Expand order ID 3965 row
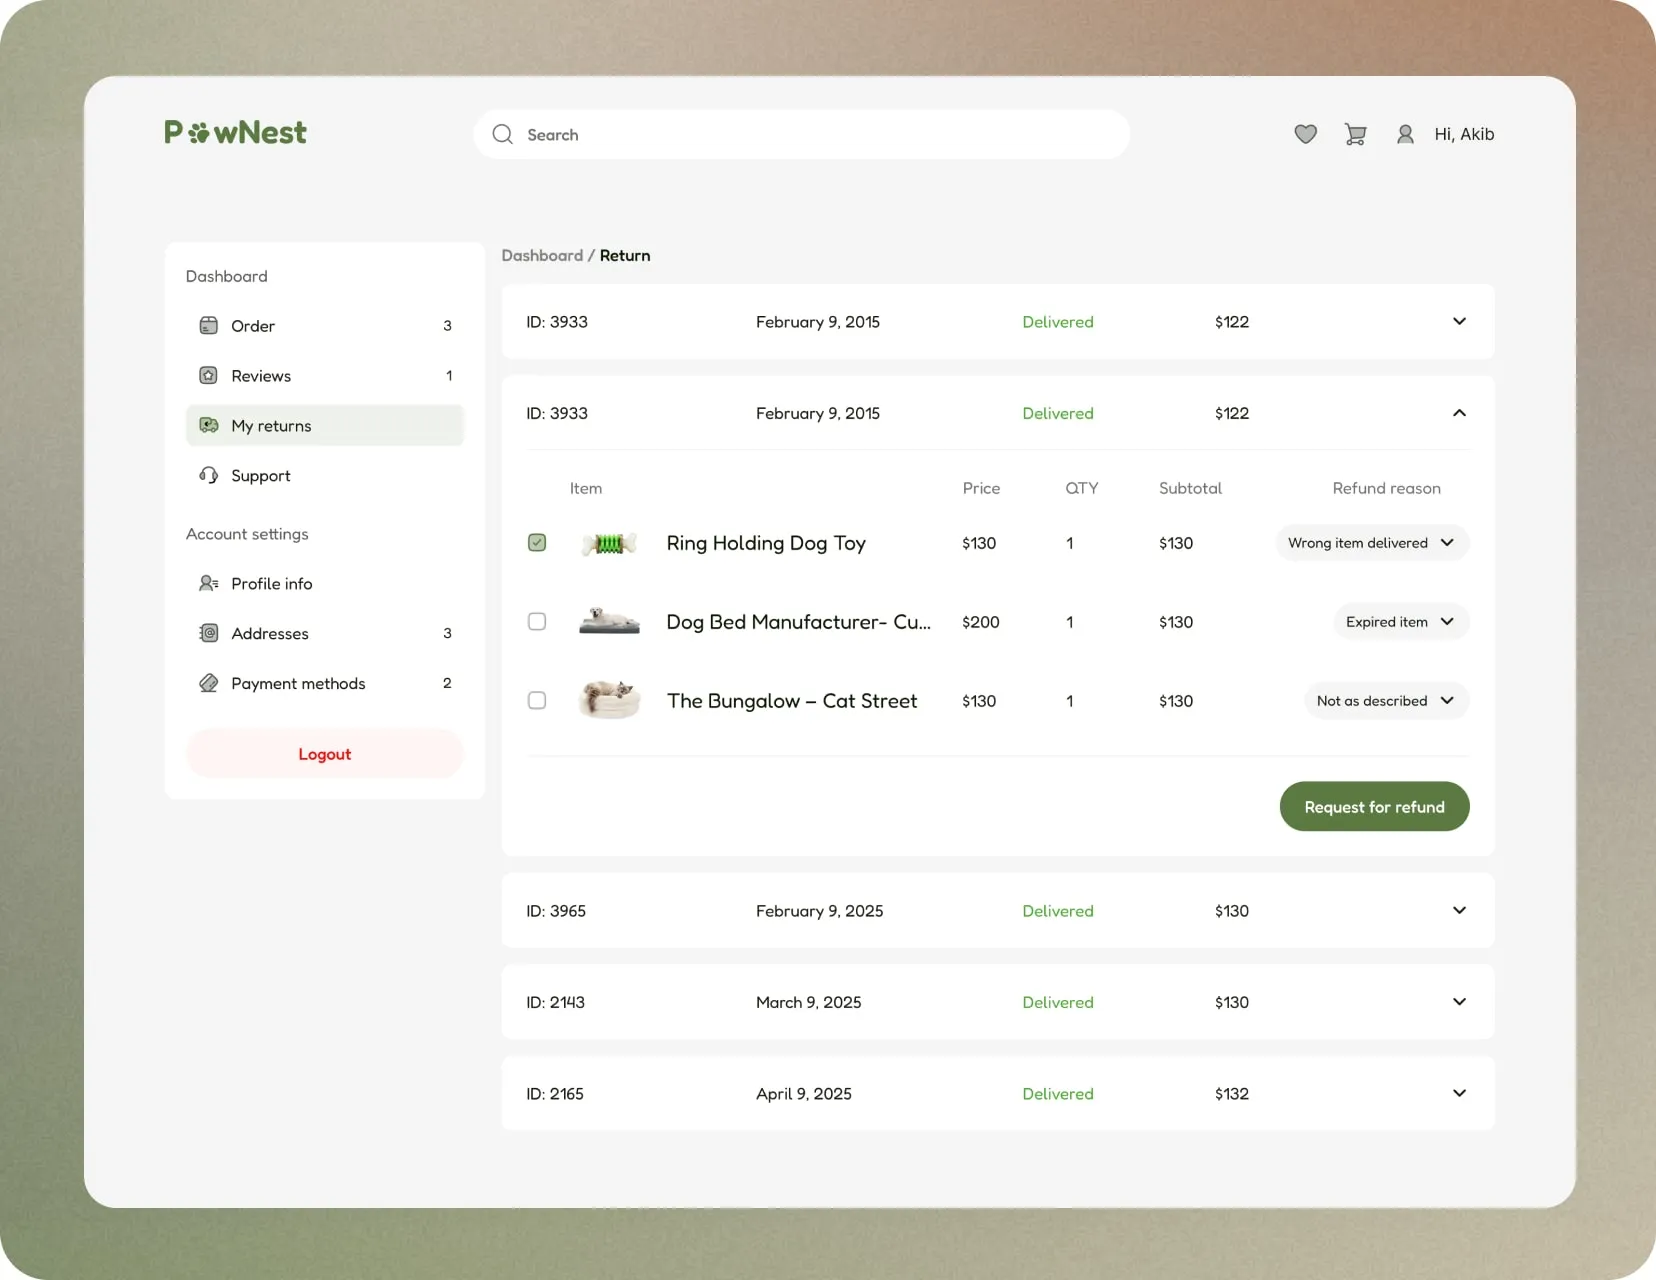 1459,910
